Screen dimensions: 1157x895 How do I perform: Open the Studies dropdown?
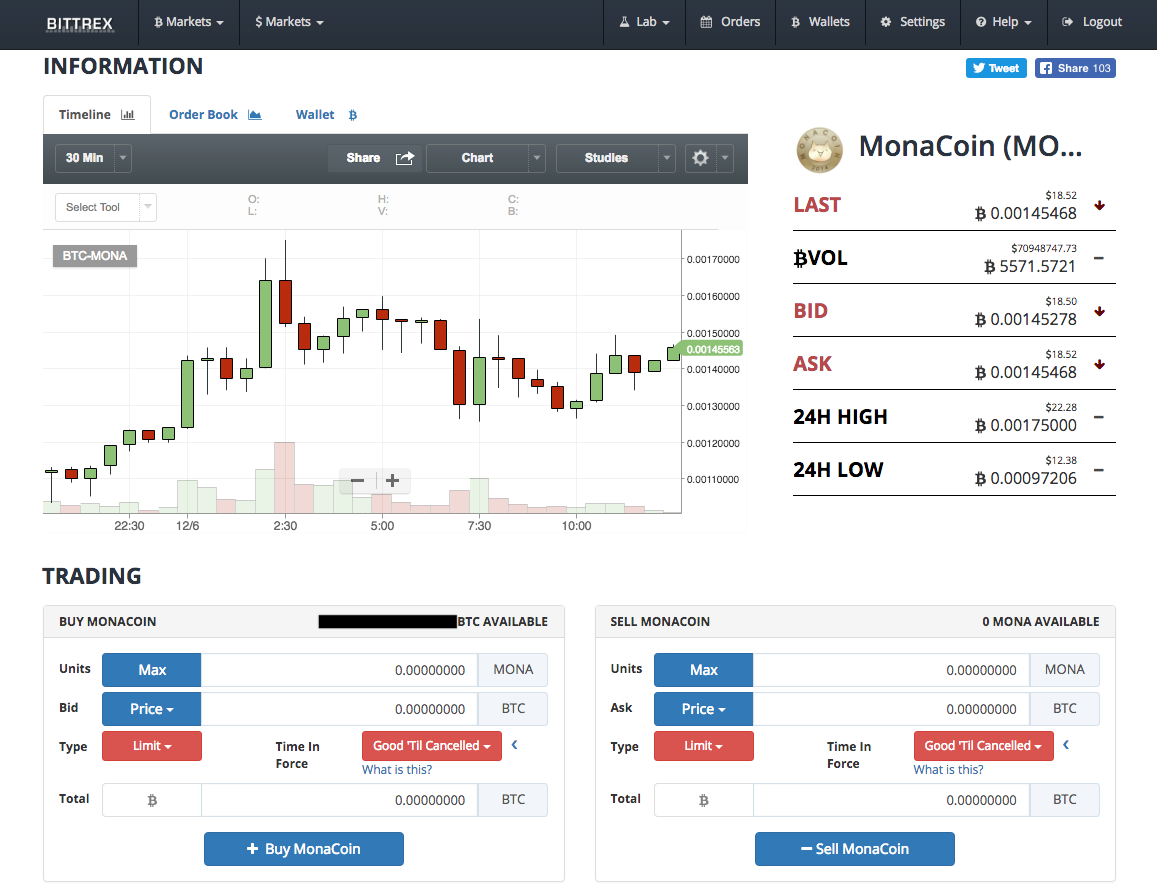click(616, 158)
